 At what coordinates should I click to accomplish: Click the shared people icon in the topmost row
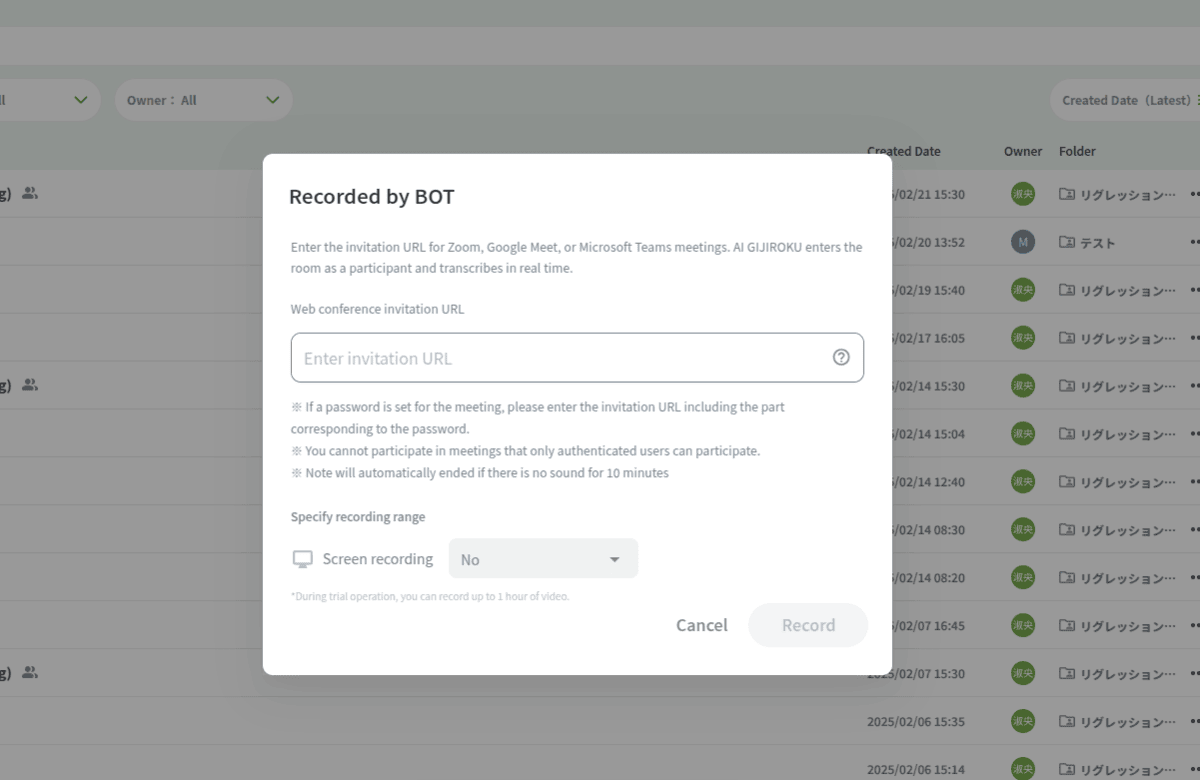30,193
